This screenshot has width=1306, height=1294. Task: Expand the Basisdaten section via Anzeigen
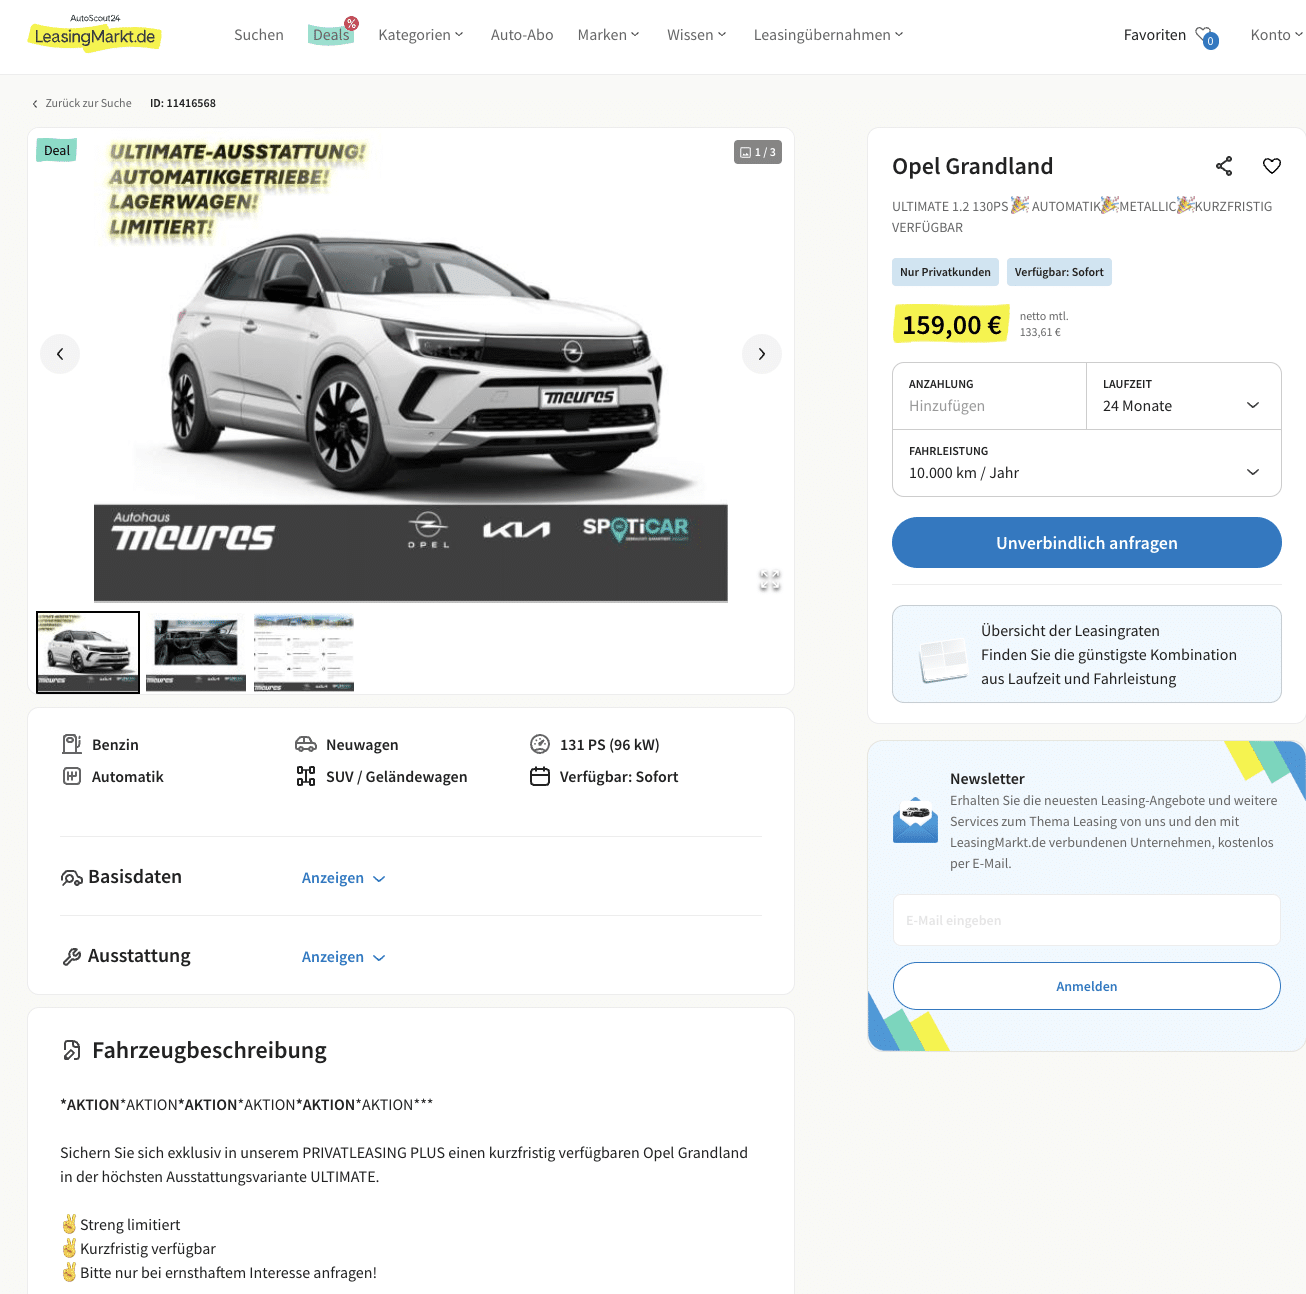pyautogui.click(x=343, y=878)
